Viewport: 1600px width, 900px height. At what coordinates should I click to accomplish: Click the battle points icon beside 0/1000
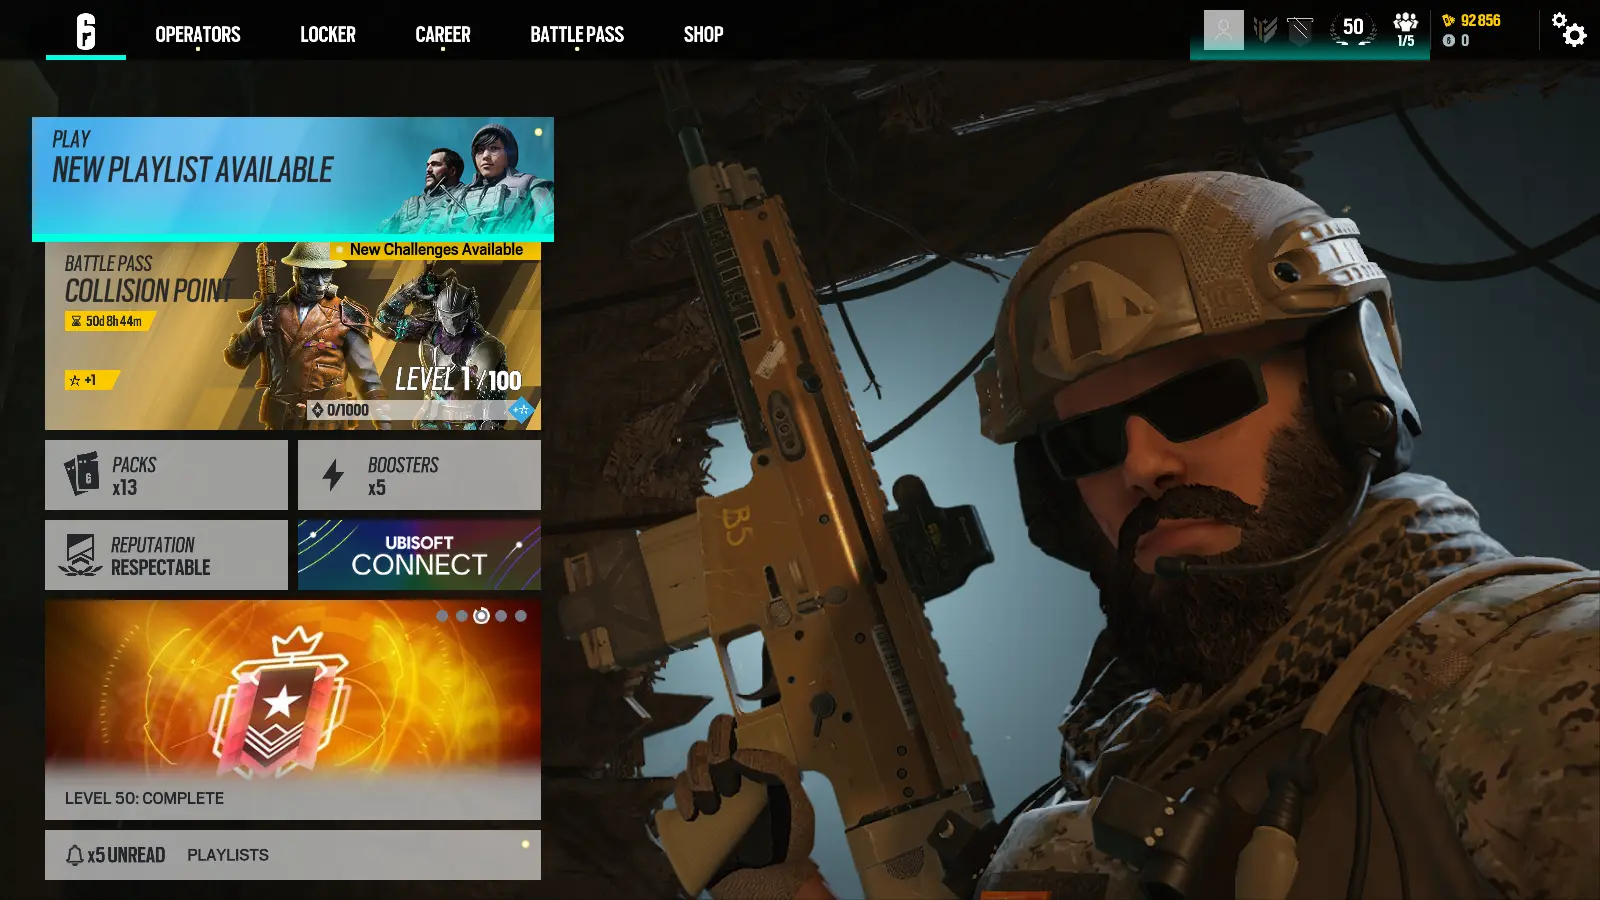pos(317,410)
